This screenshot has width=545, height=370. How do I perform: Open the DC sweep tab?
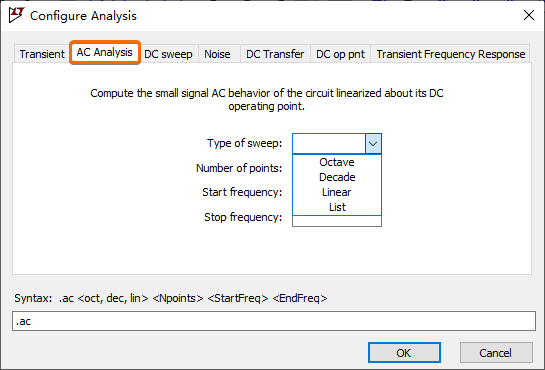[168, 54]
